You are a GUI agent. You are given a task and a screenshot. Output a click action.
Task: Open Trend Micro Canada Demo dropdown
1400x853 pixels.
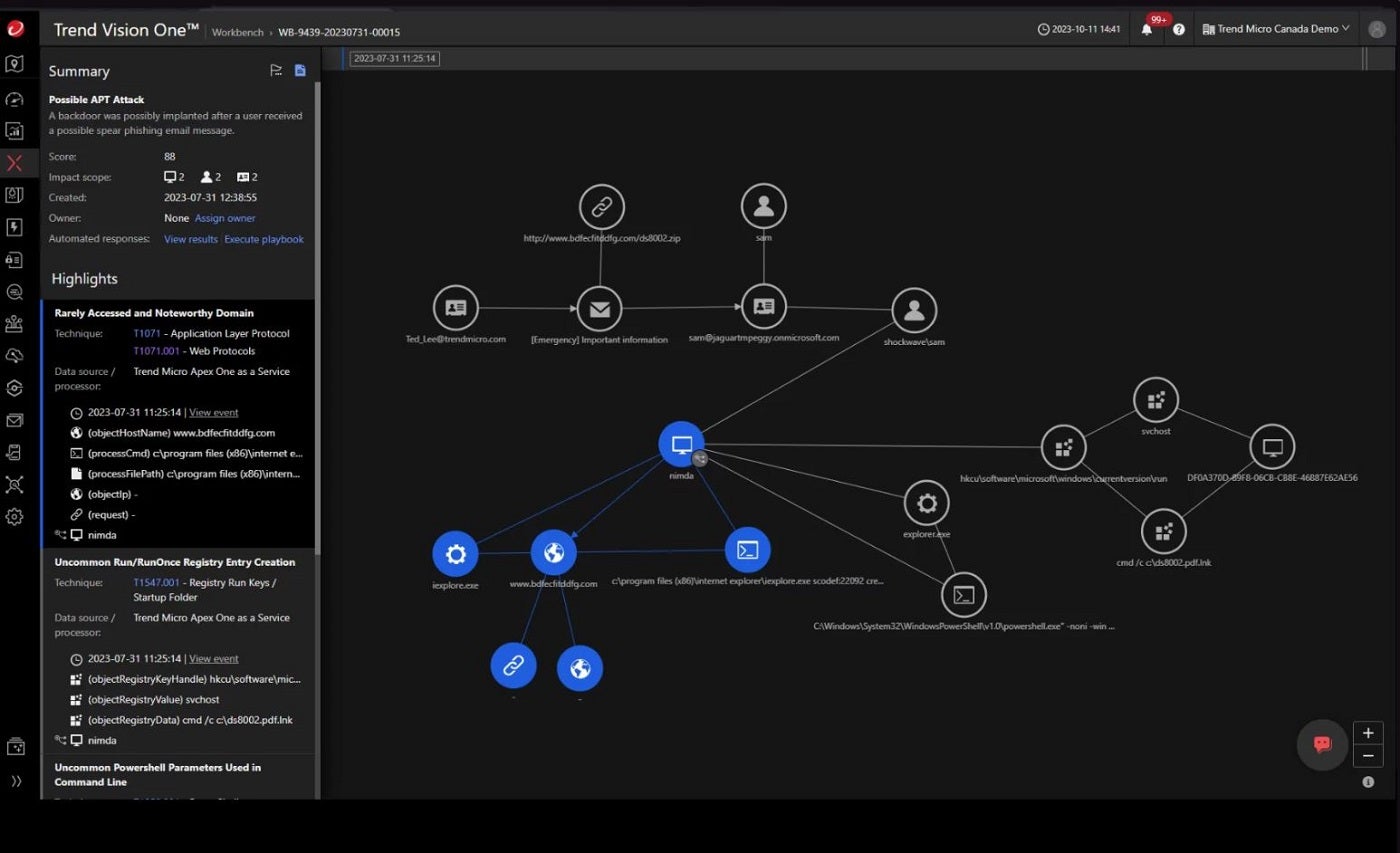pos(1276,29)
